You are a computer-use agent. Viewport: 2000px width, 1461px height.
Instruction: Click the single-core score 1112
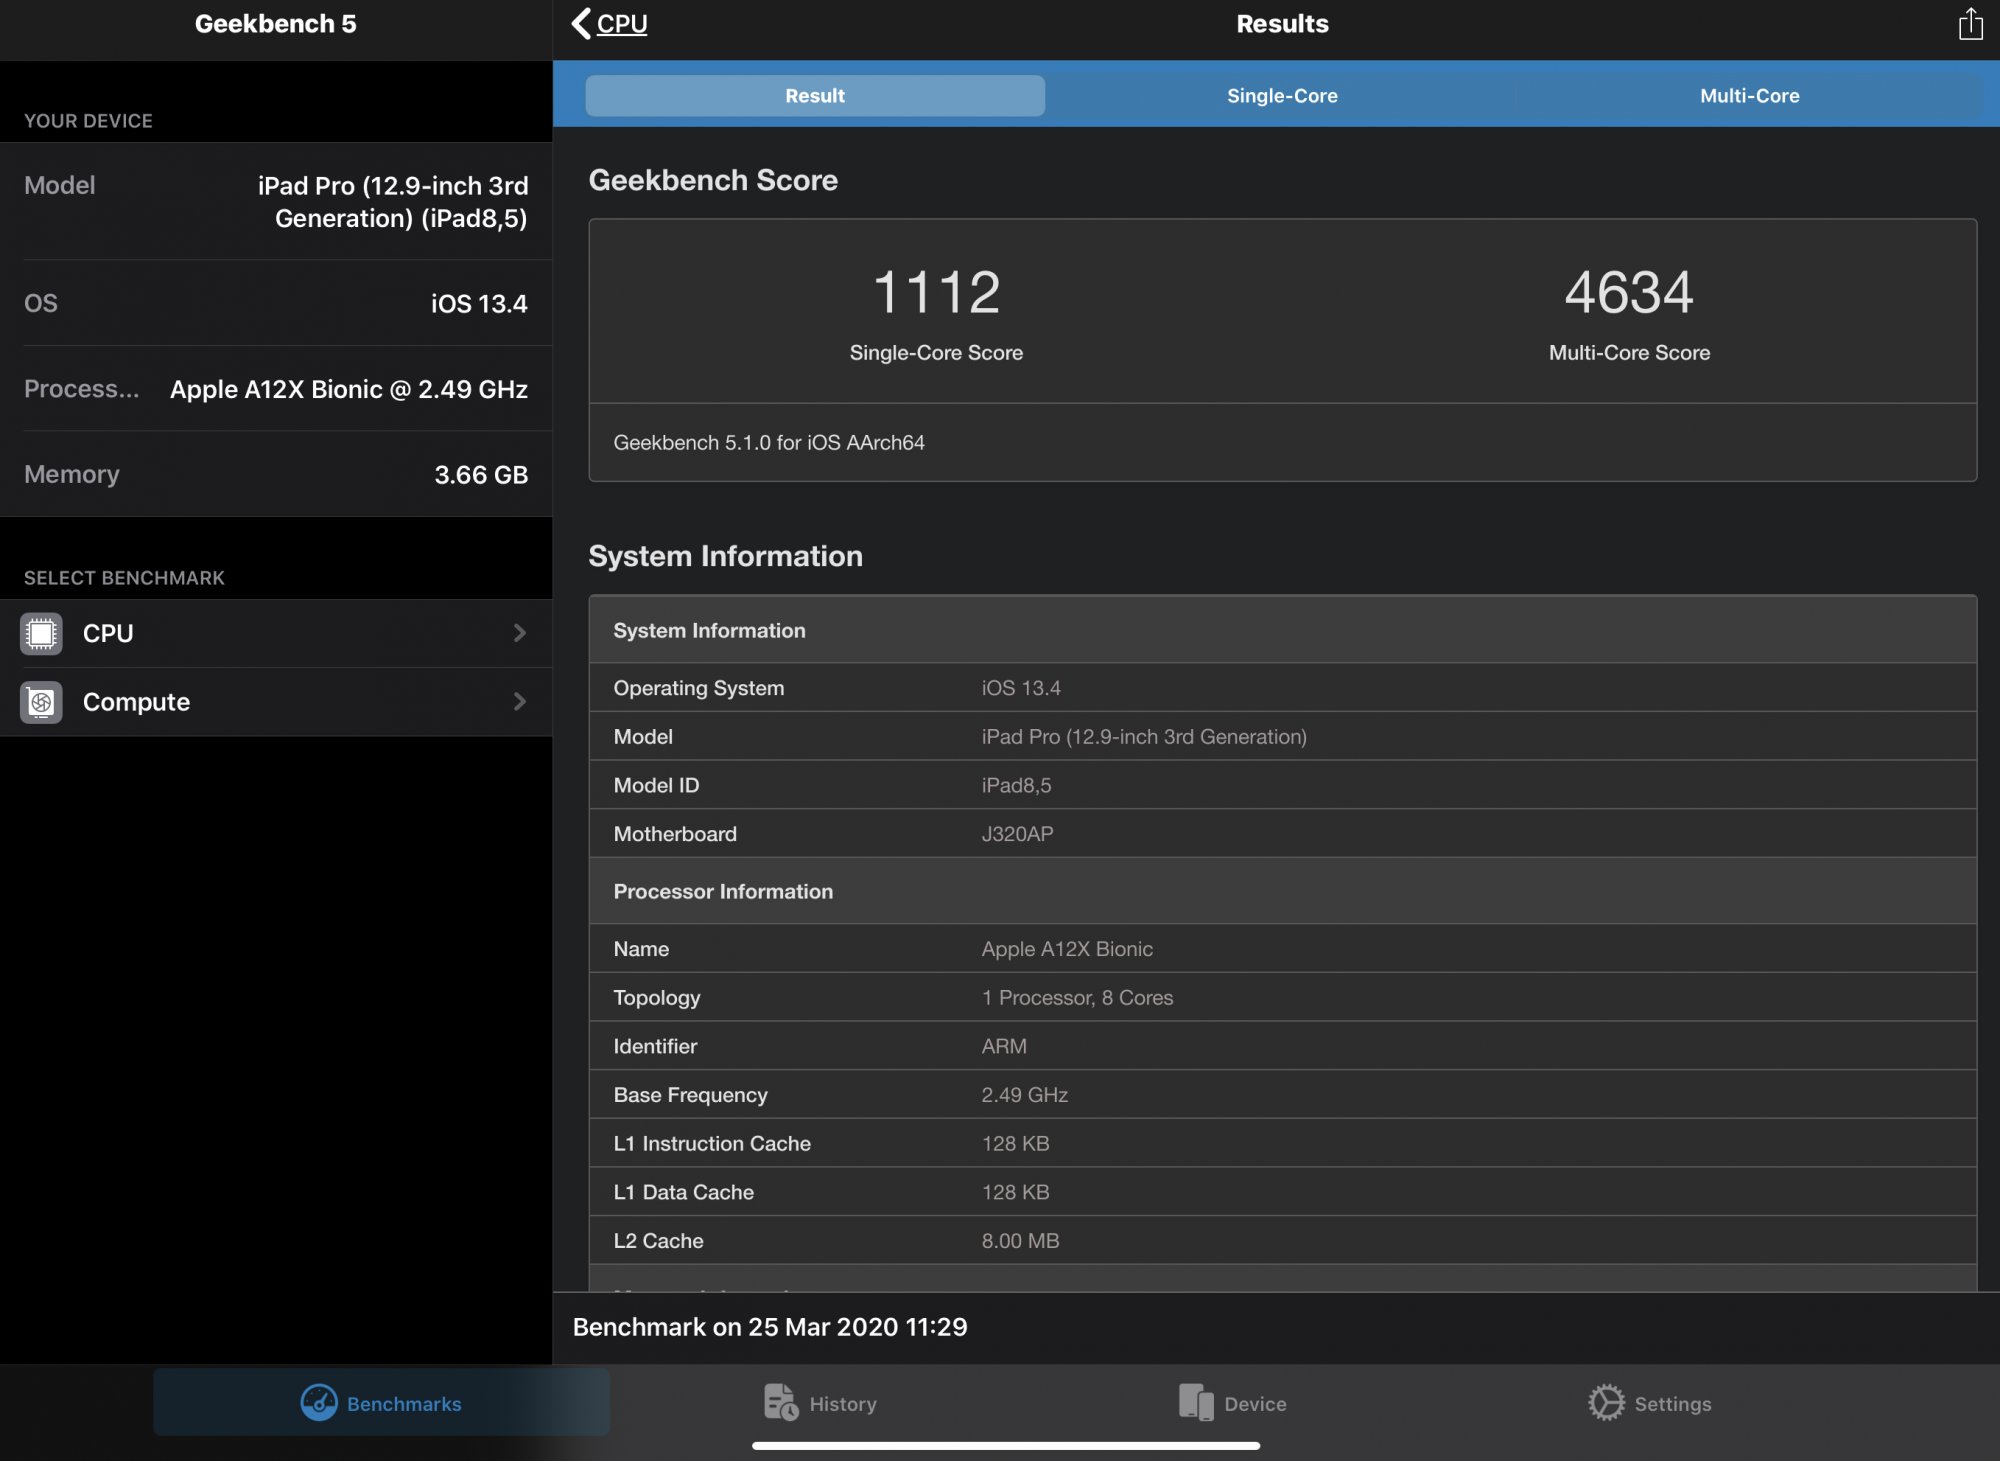coord(936,292)
